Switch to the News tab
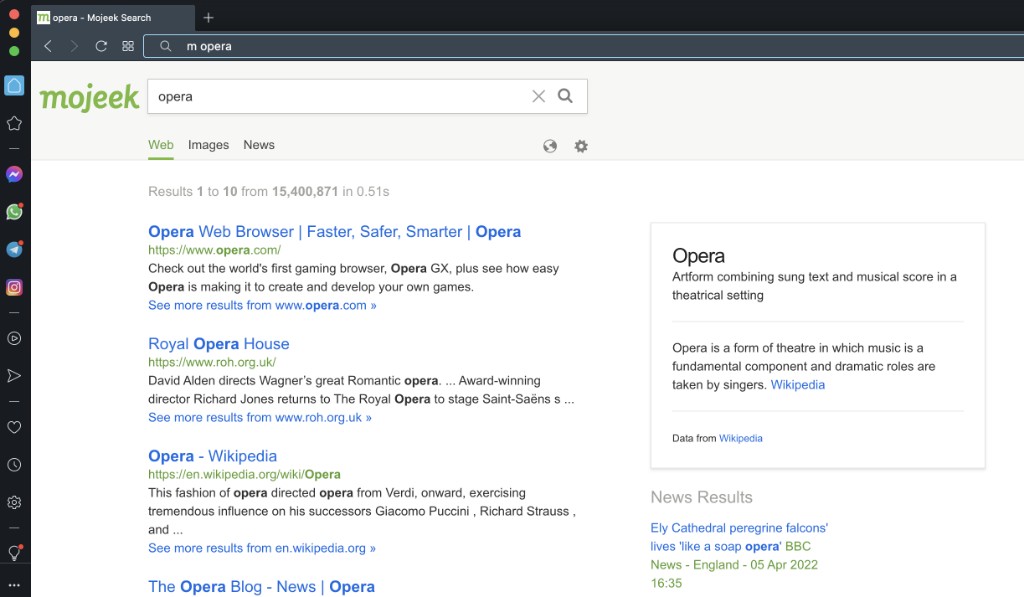This screenshot has width=1024, height=597. click(x=259, y=145)
